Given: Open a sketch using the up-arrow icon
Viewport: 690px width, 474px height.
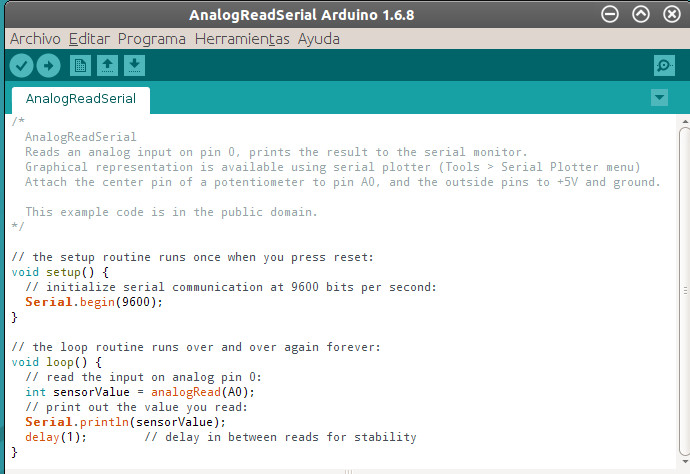Looking at the screenshot, I should (x=107, y=66).
